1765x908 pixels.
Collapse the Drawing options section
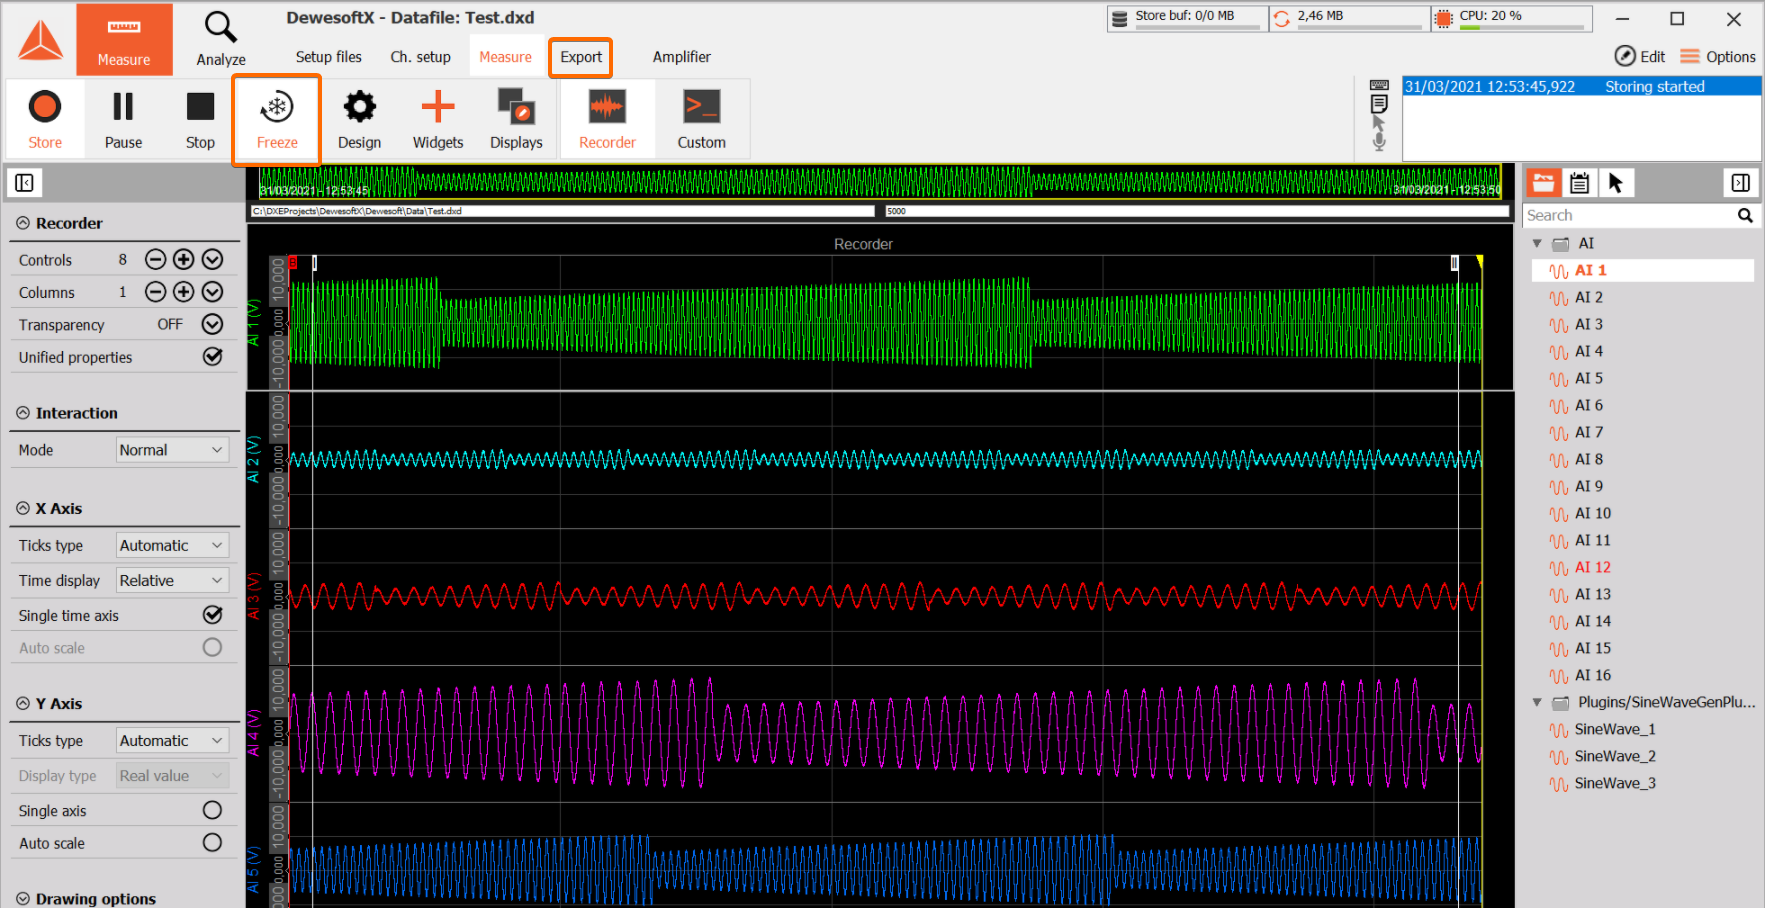[x=23, y=898]
